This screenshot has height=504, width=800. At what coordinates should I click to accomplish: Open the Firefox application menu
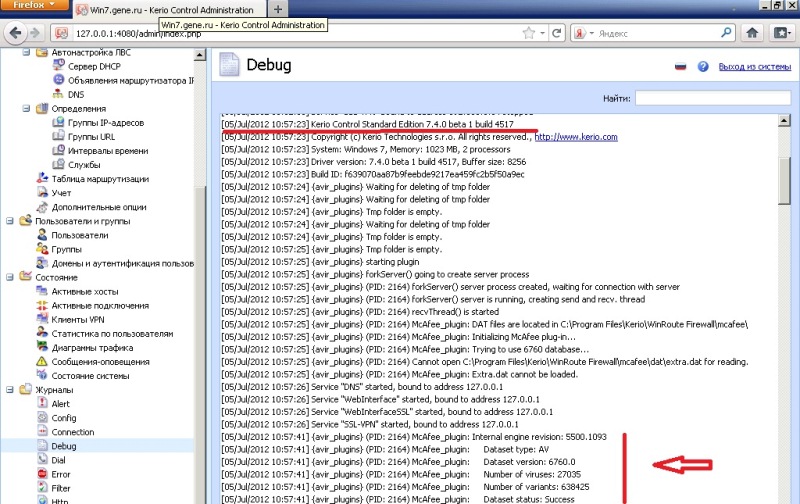tap(29, 7)
